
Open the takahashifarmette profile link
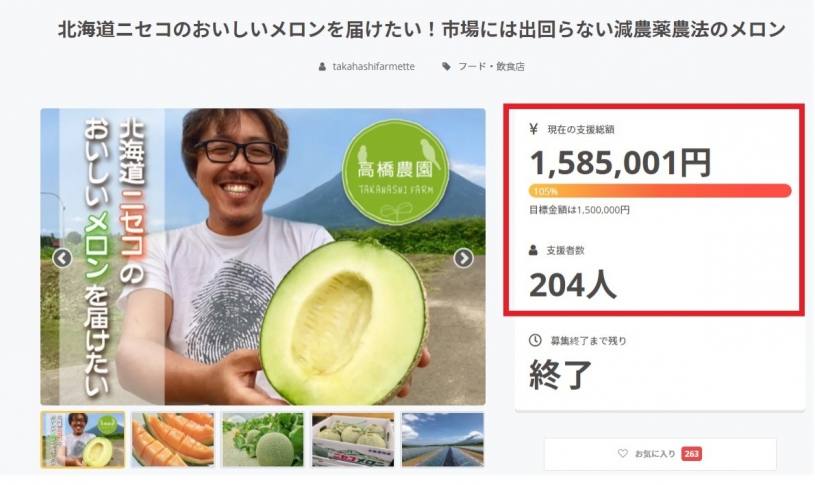[x=374, y=67]
